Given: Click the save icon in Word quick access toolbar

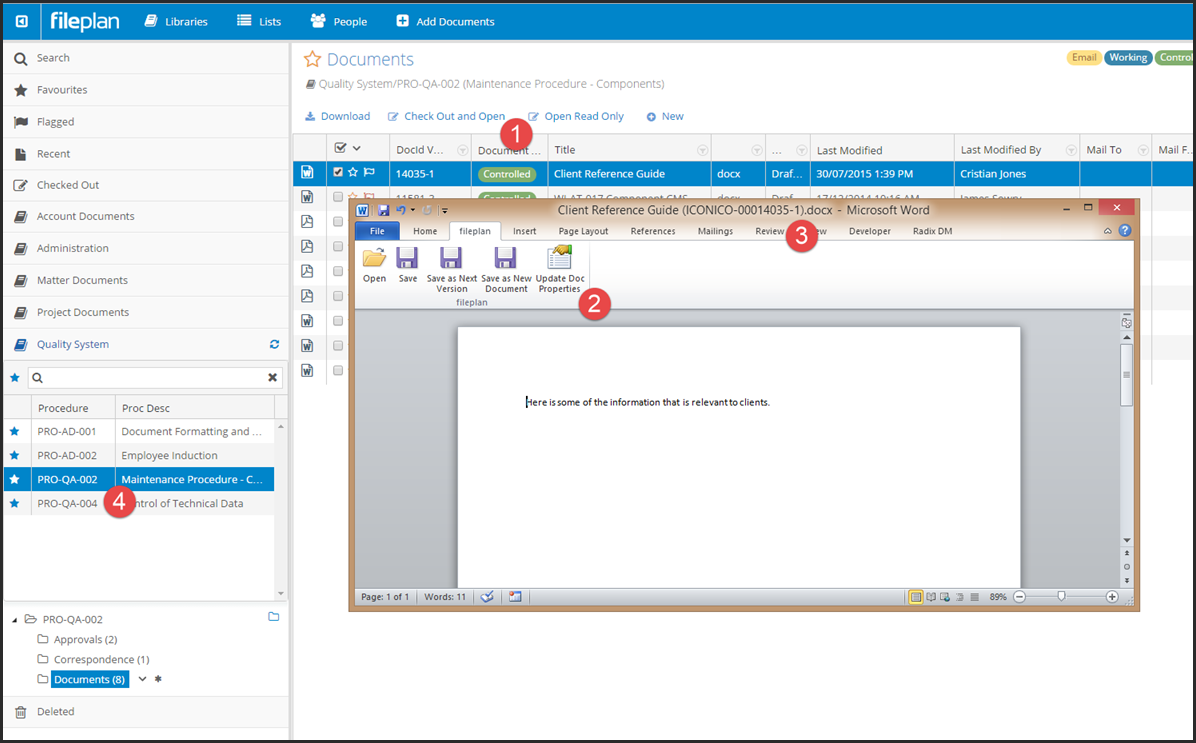Looking at the screenshot, I should click(383, 210).
